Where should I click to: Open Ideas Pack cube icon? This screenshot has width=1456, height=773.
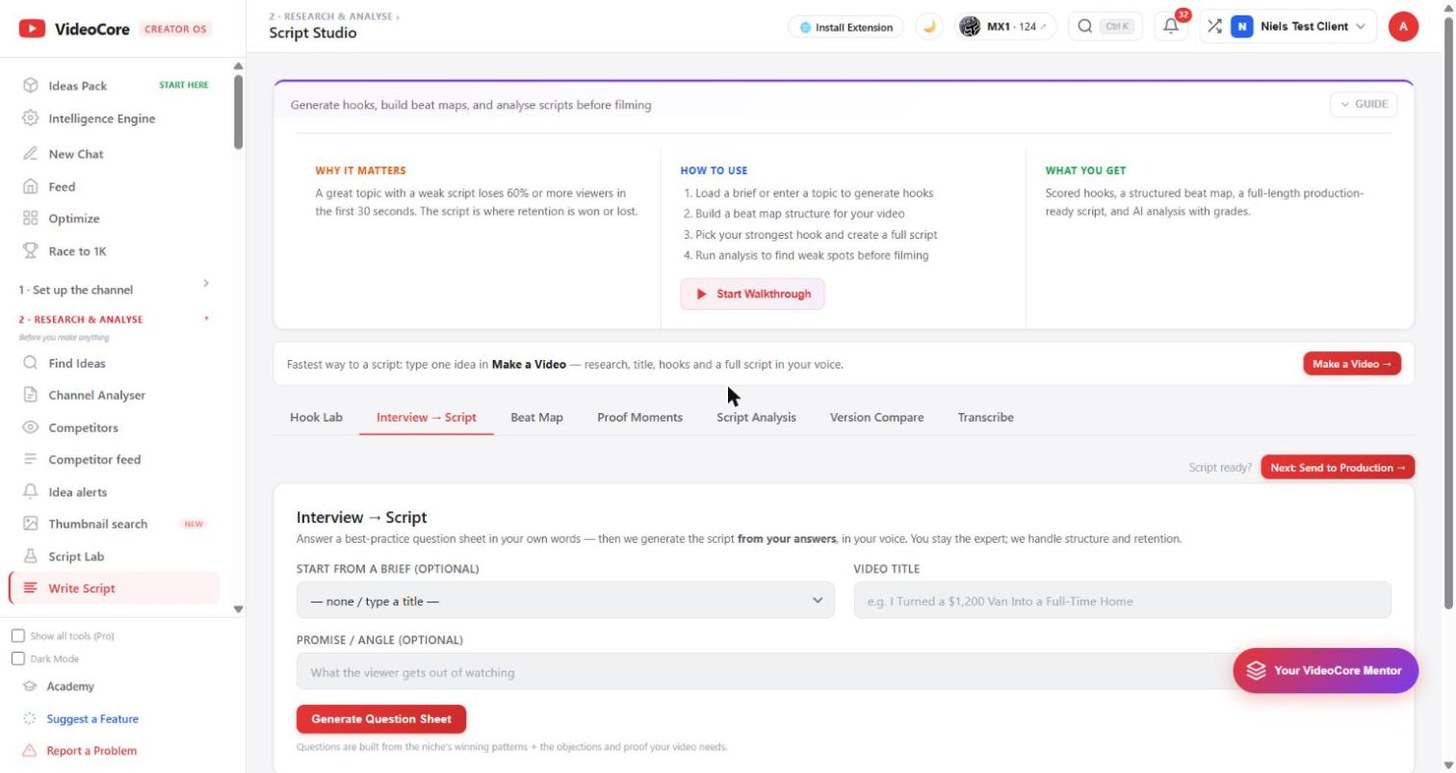[x=30, y=86]
